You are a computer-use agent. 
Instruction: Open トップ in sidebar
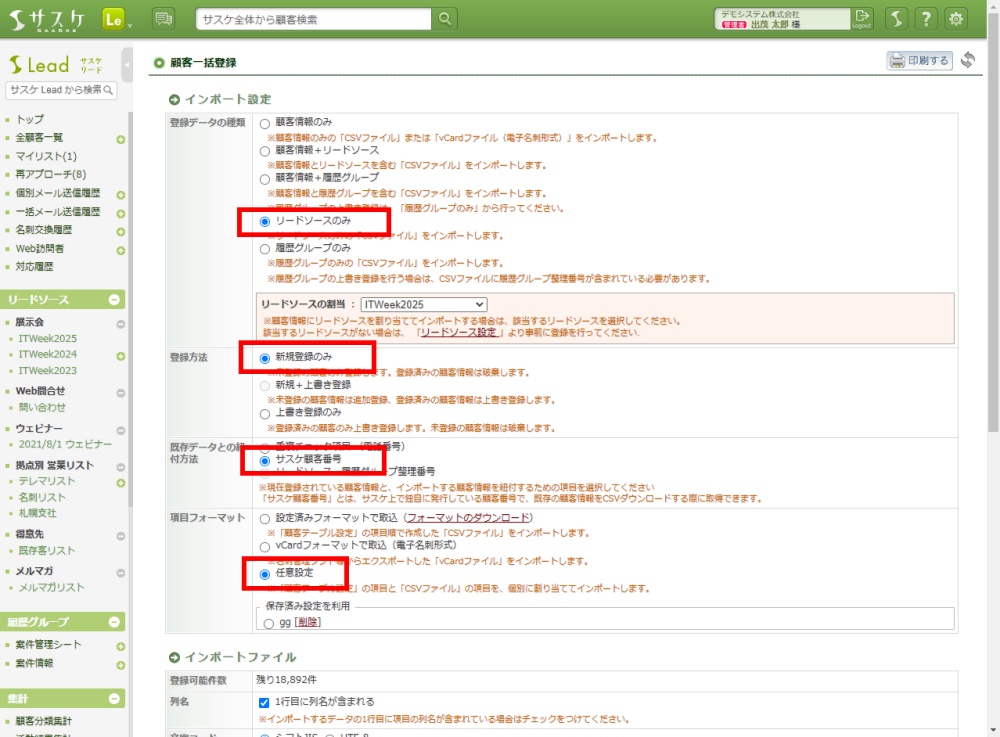[30, 119]
